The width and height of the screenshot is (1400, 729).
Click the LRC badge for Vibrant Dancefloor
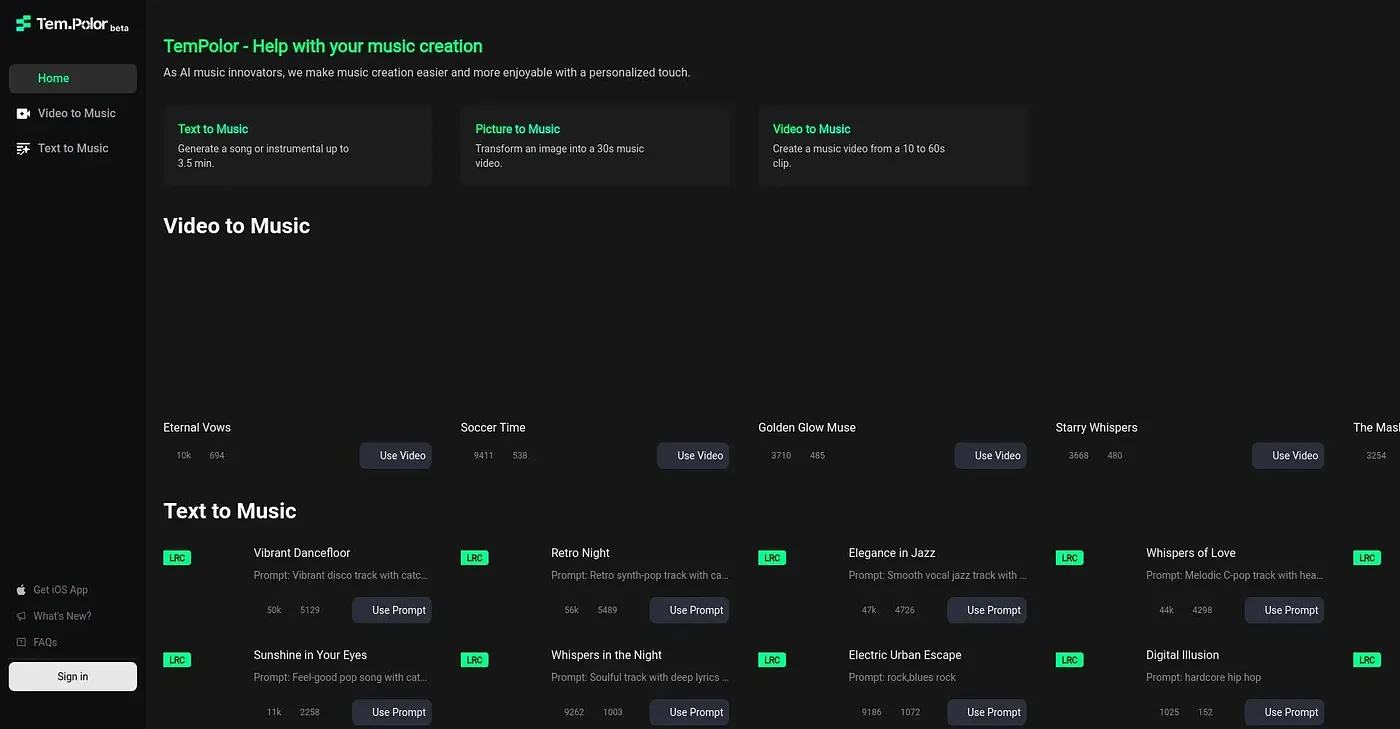coord(177,558)
